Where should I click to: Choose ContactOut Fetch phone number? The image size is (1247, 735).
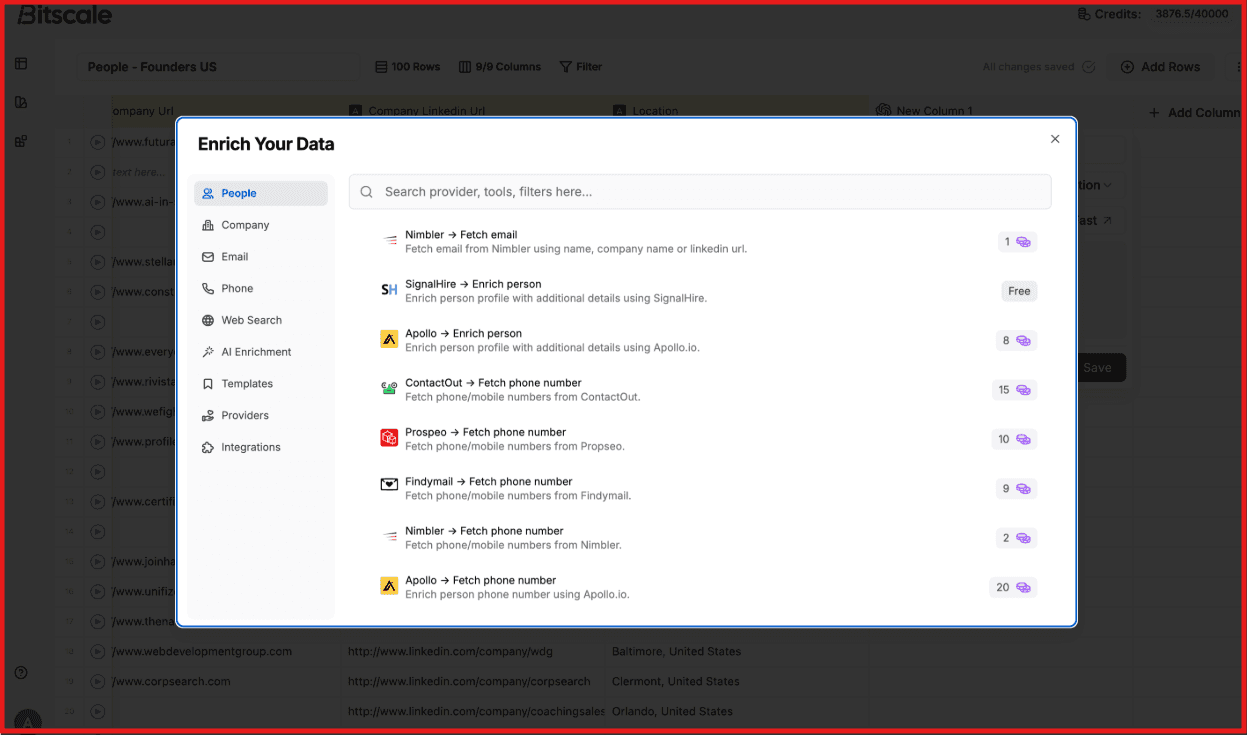click(x=708, y=390)
